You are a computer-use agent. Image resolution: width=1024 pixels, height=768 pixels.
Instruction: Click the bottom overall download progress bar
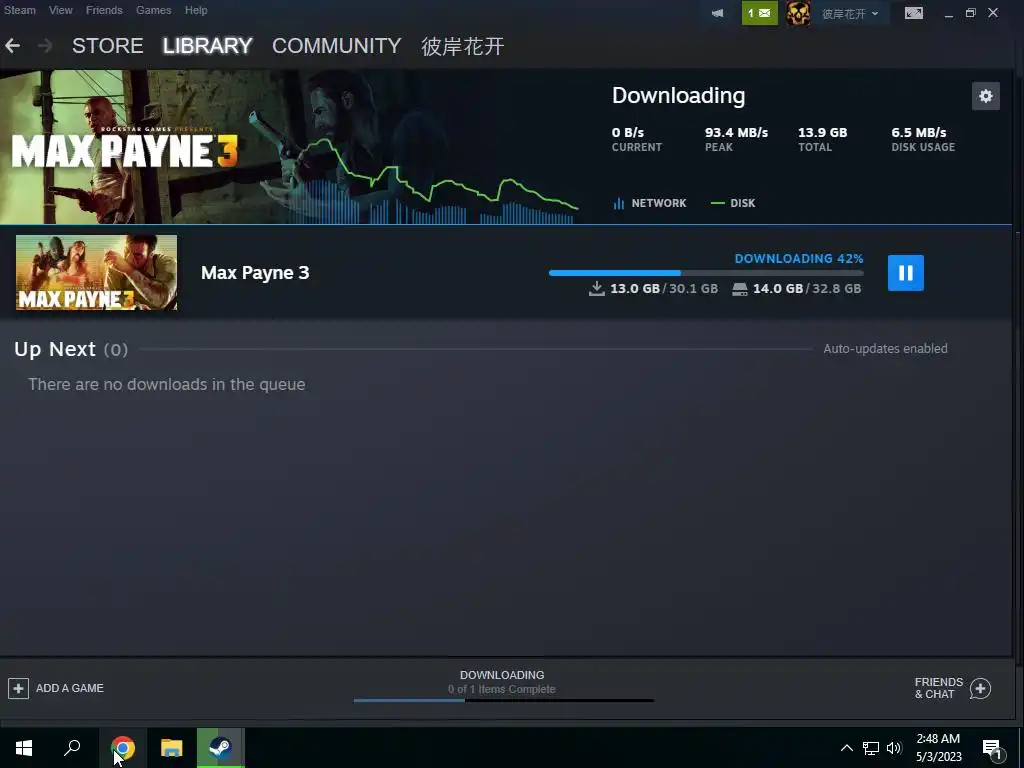pyautogui.click(x=504, y=700)
